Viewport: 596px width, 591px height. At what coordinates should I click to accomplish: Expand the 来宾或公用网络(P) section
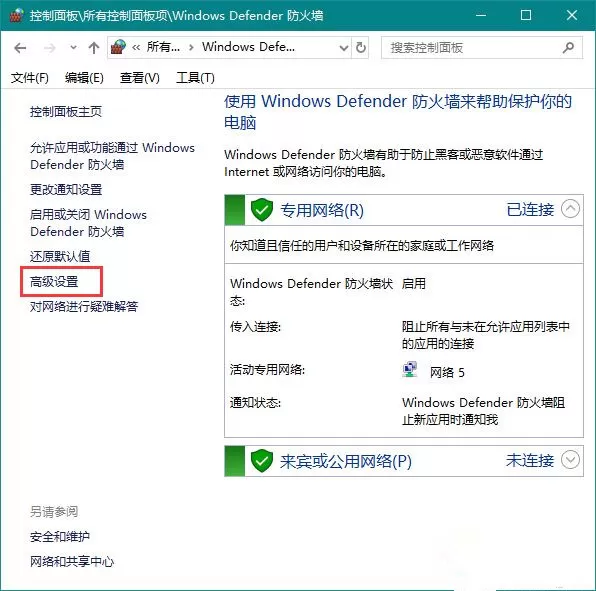pos(570,460)
